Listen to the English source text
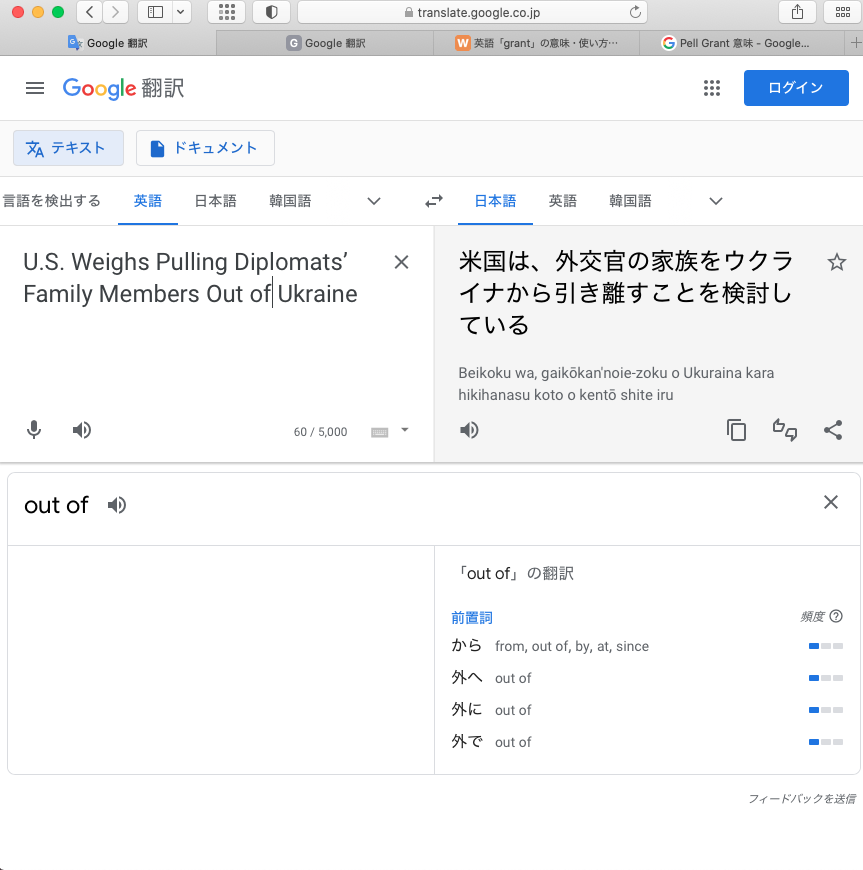Viewport: 863px width, 870px height. tap(82, 430)
